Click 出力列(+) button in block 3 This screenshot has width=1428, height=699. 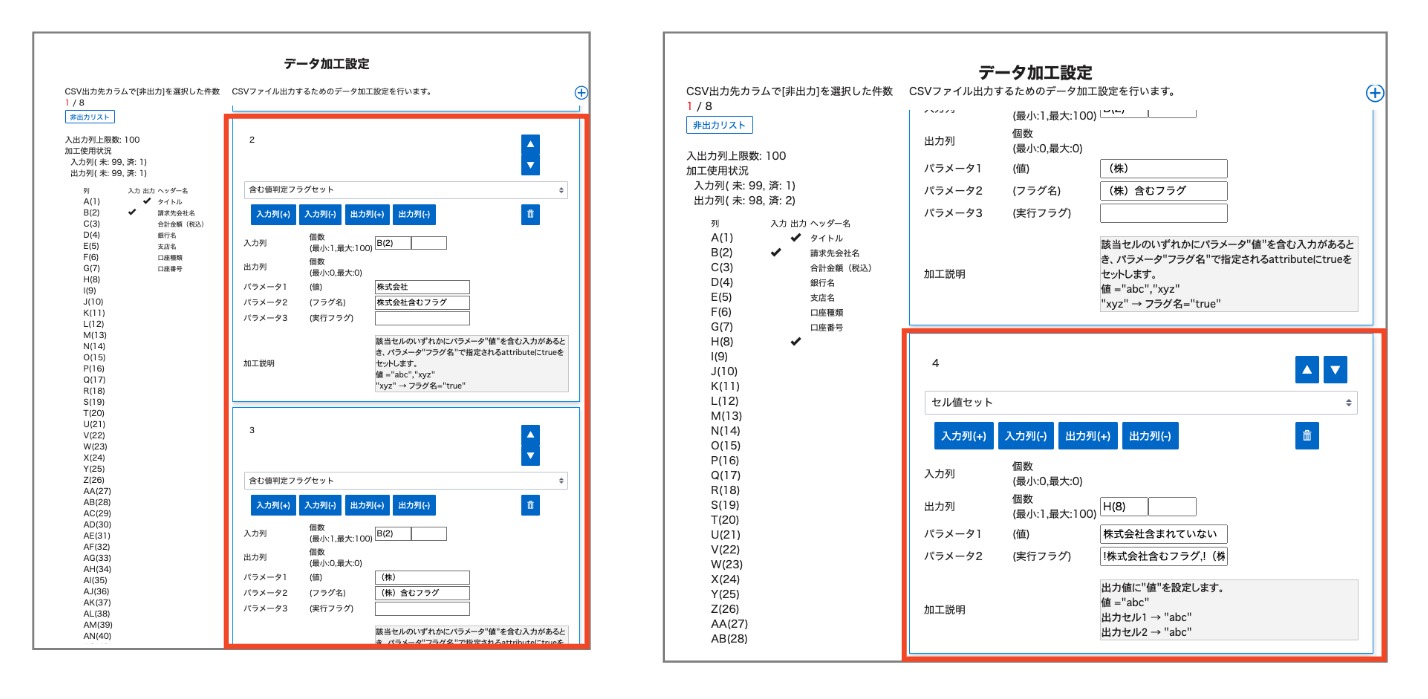tap(367, 505)
